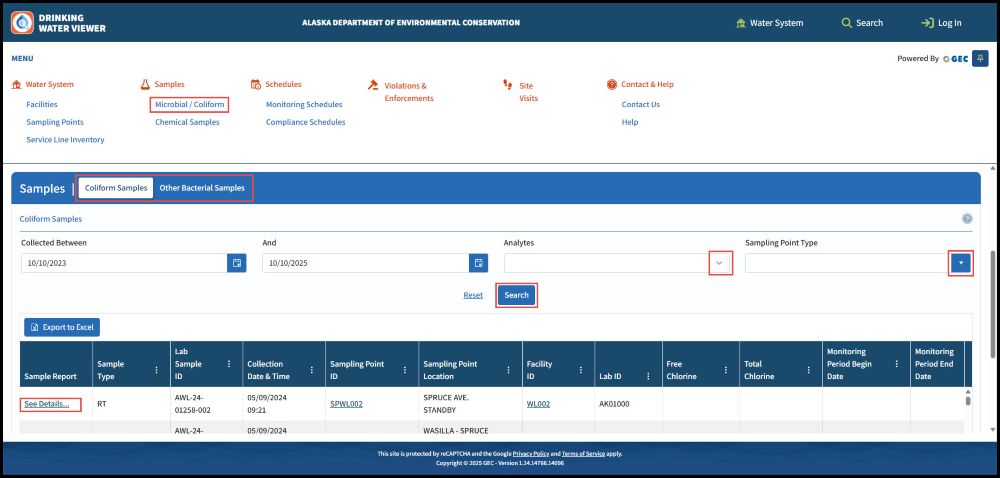Viewport: 1000px width, 478px height.
Task: Click the Log In icon in header
Action: pos(927,23)
